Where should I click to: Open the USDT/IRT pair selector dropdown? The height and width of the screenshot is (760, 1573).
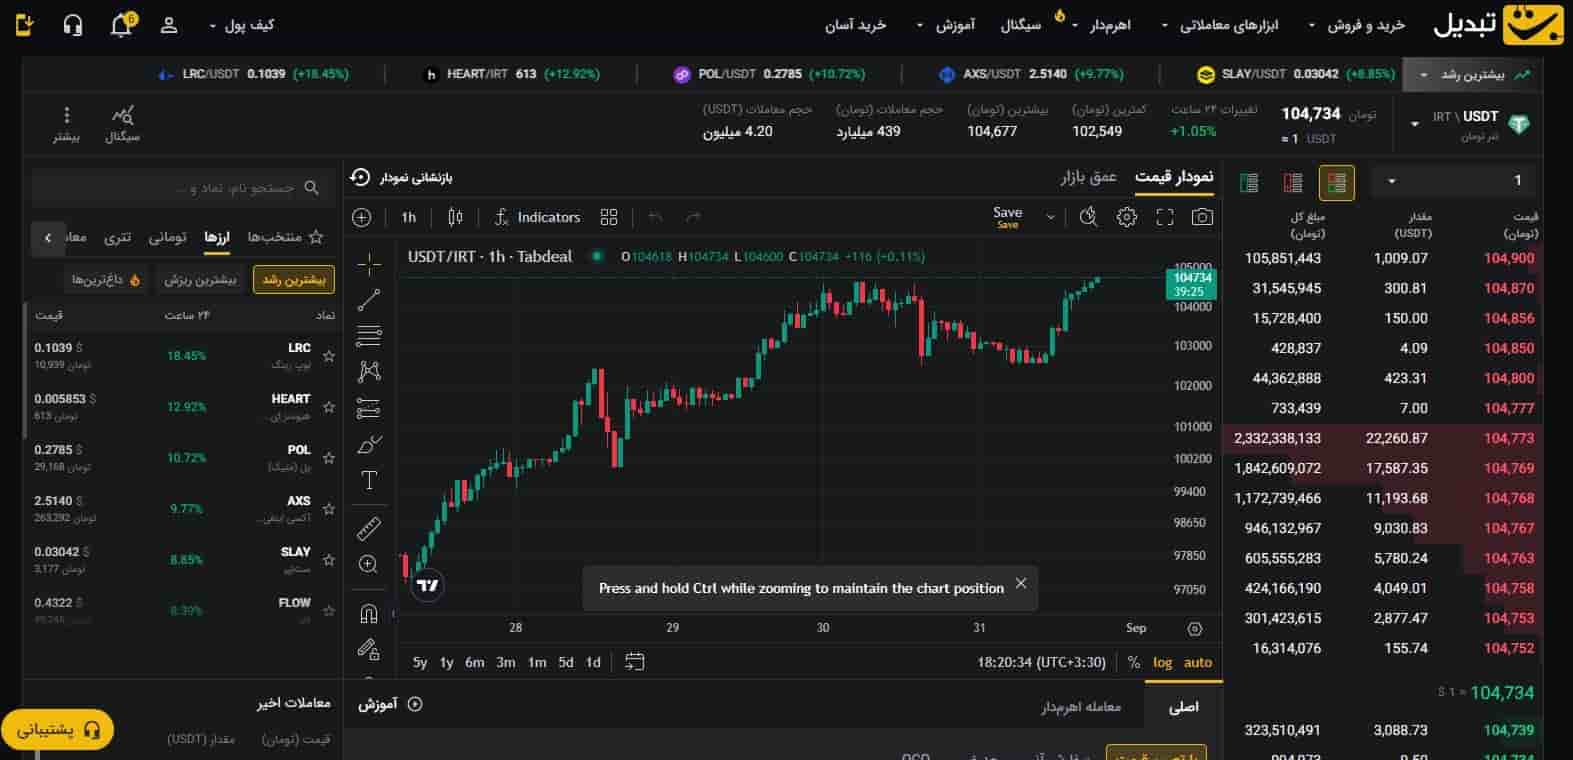pyautogui.click(x=1415, y=124)
